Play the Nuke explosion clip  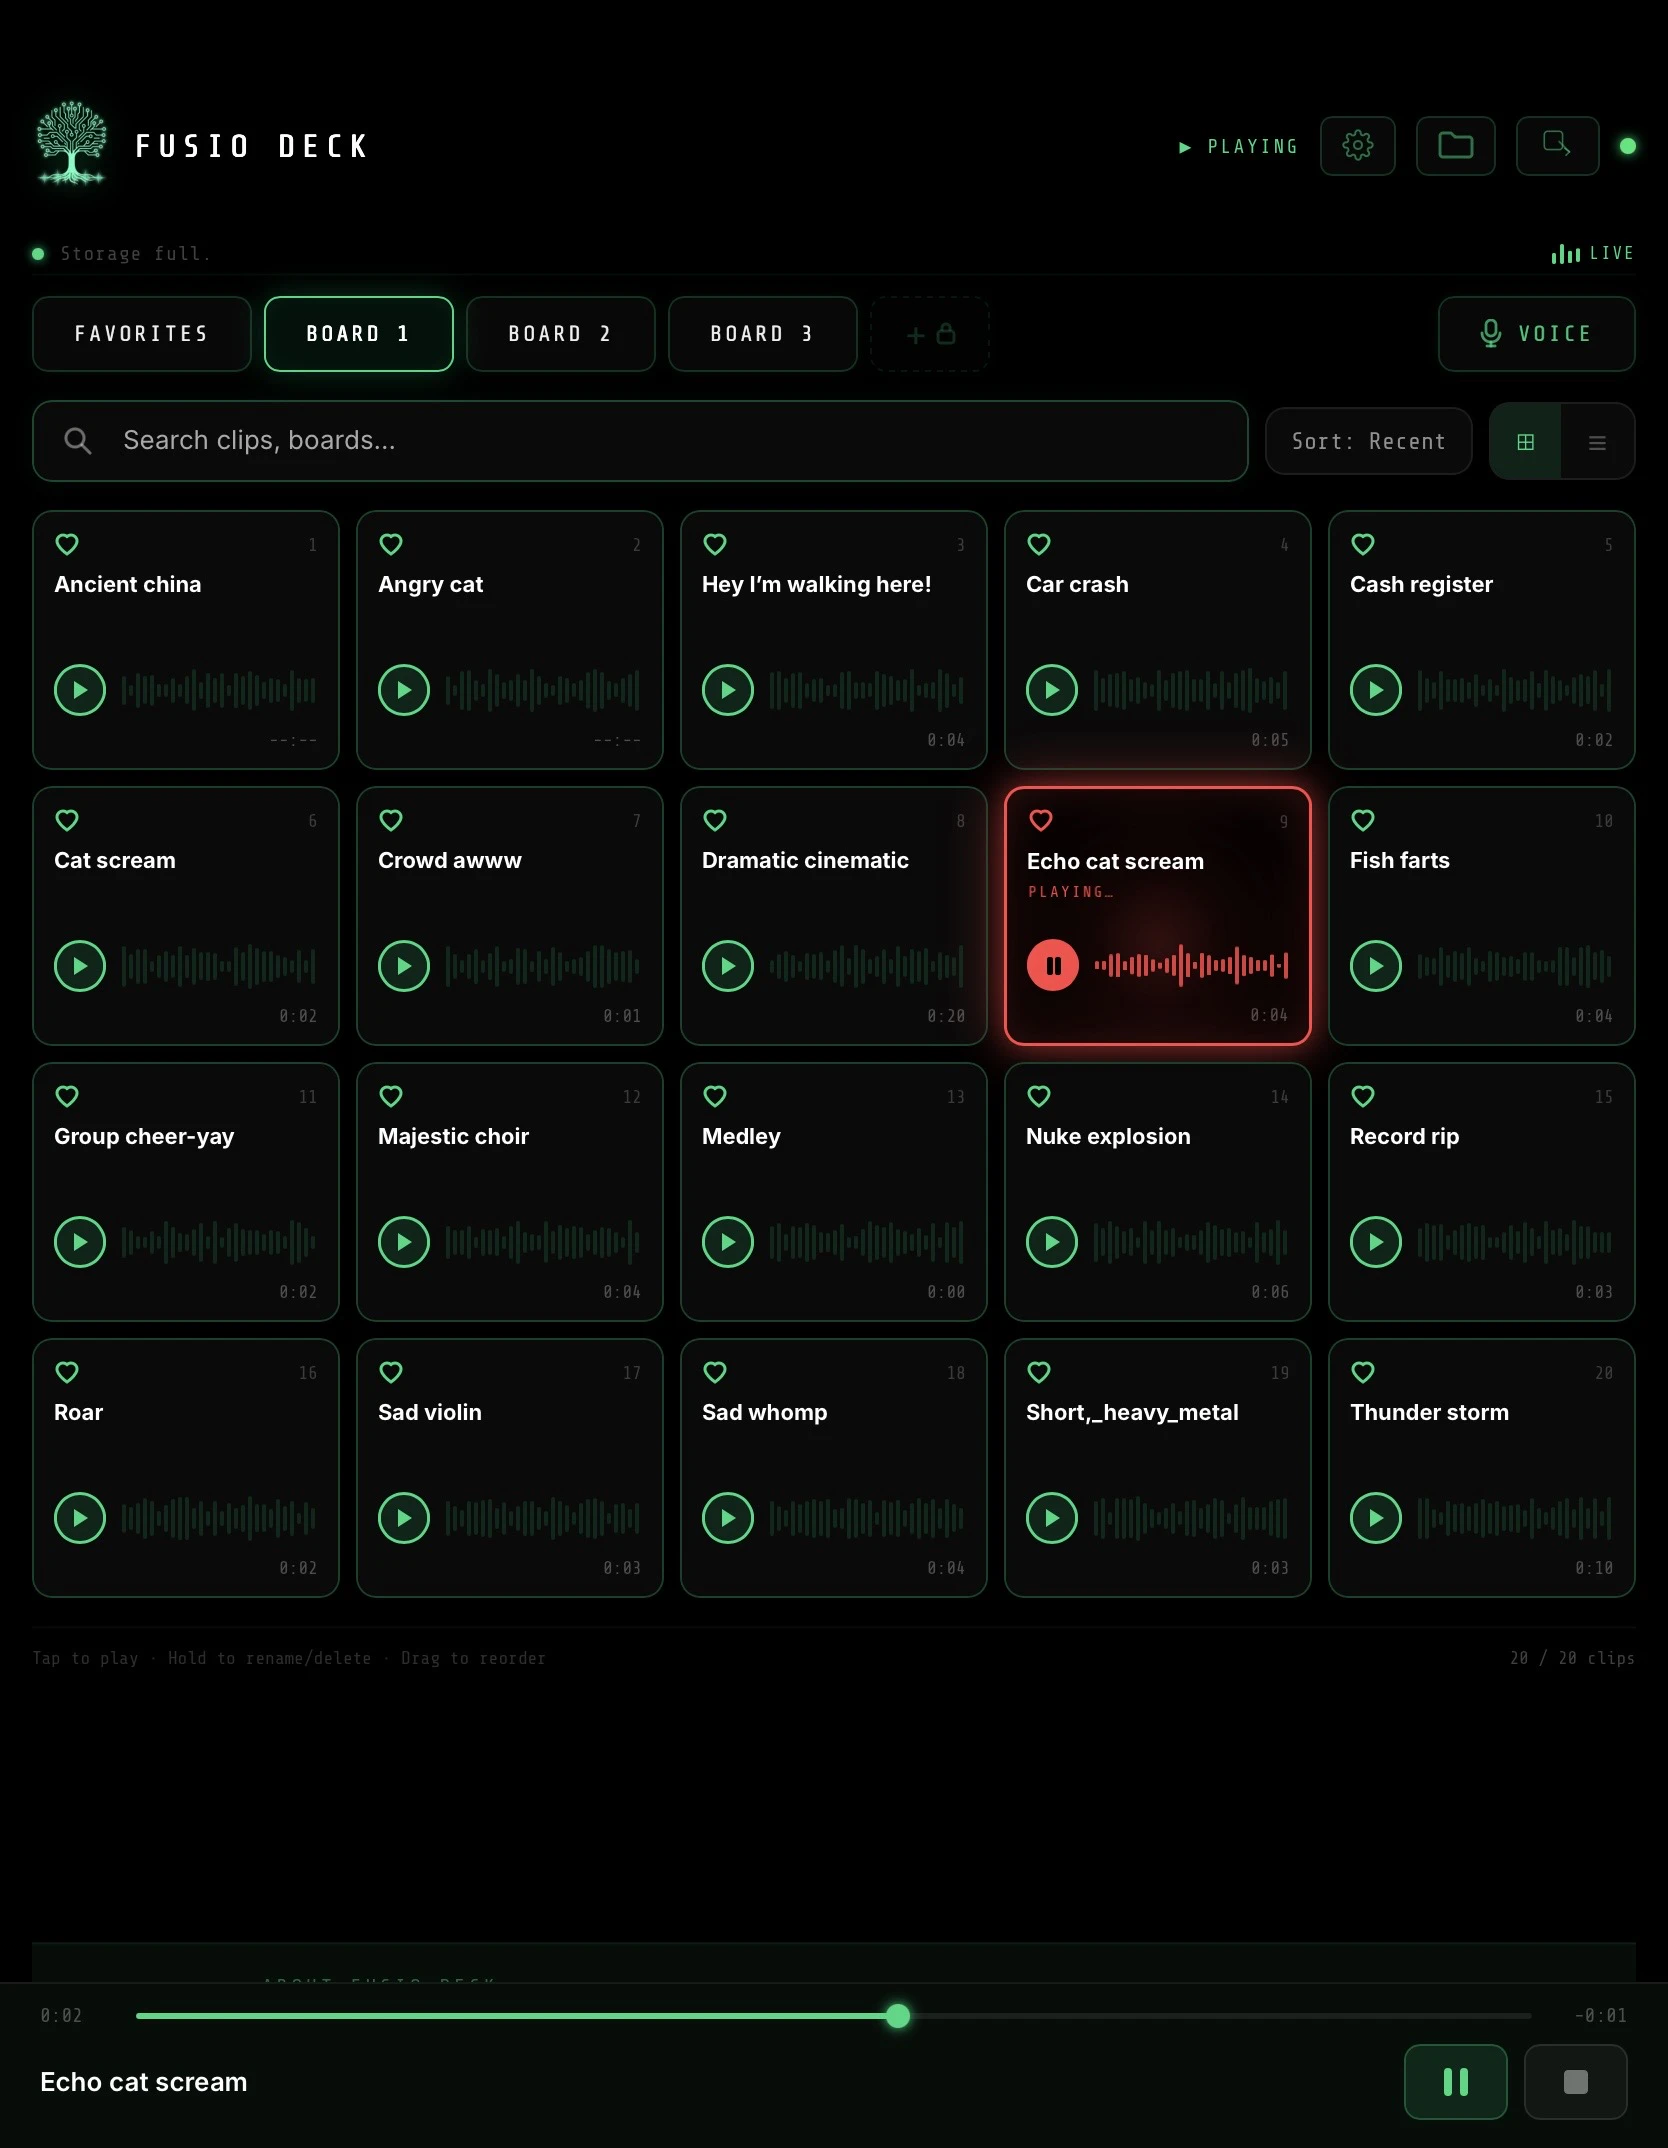point(1052,1242)
